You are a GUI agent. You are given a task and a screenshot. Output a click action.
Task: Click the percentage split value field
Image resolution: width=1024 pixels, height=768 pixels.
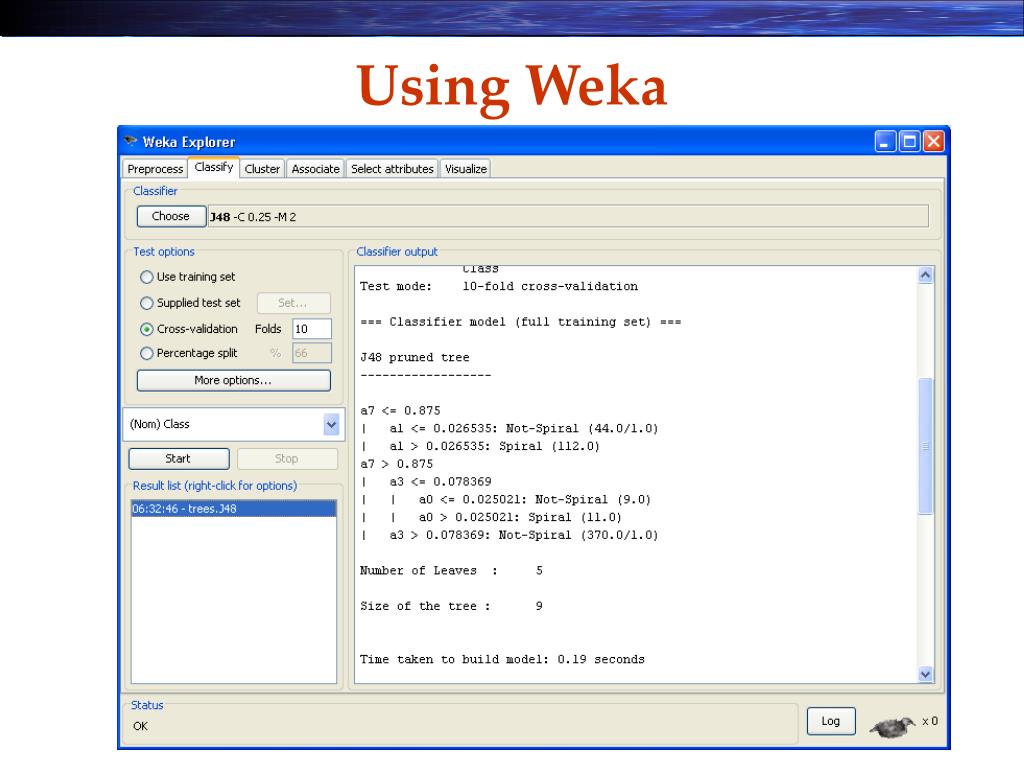312,353
